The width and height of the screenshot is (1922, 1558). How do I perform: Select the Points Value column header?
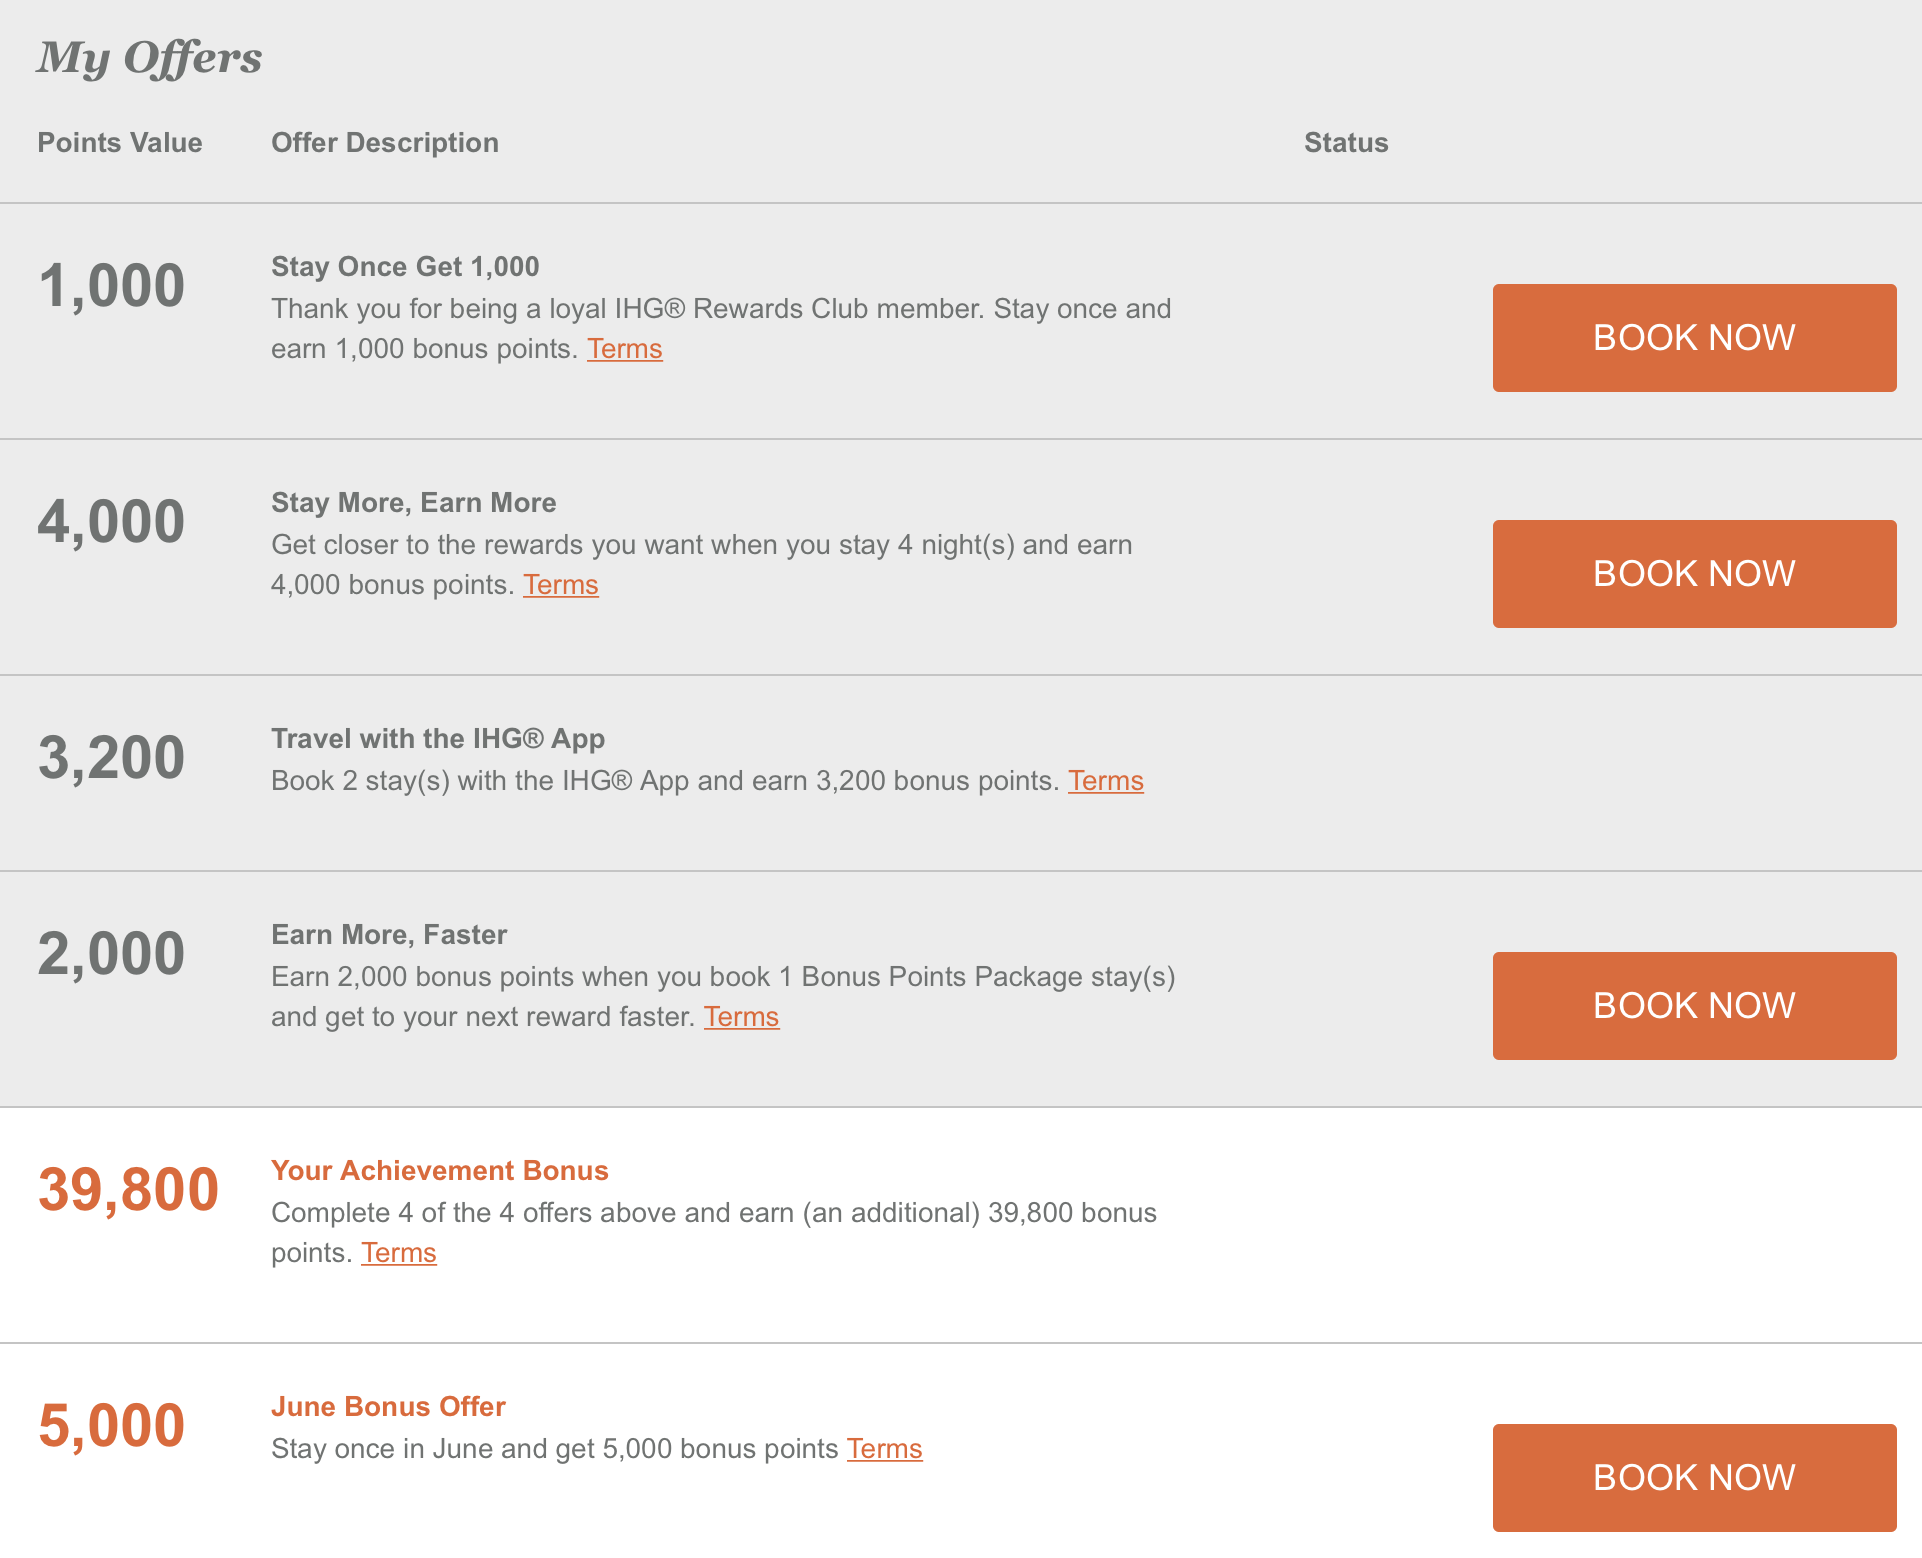(x=120, y=143)
